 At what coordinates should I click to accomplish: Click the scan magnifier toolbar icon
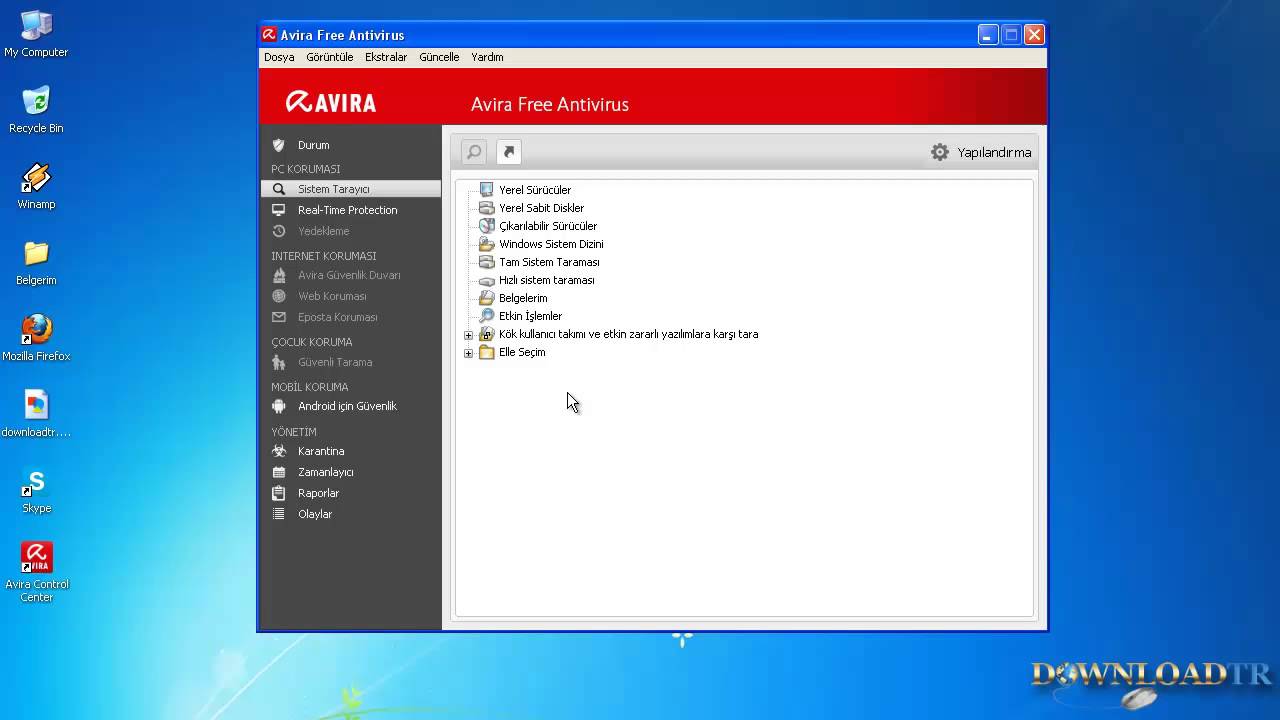474,152
